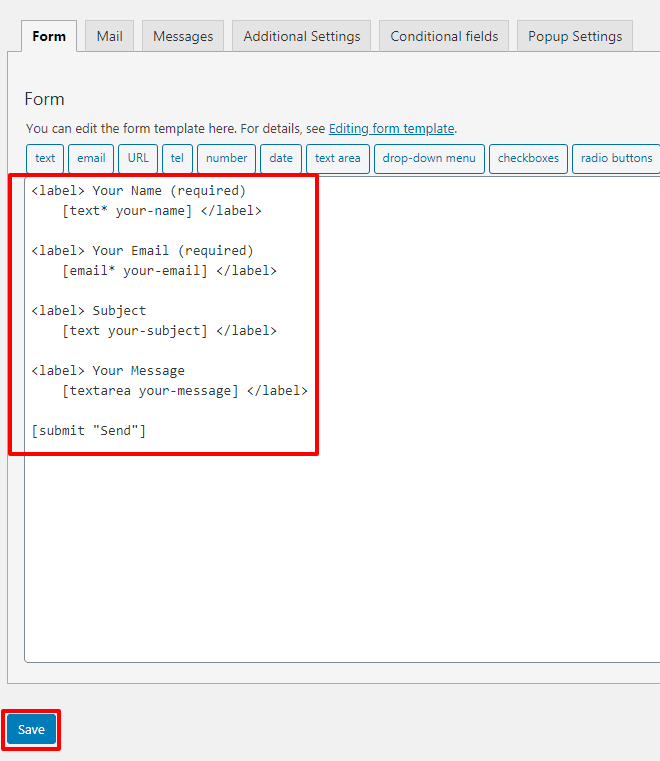
Task: Insert a checkboxes tag
Action: click(528, 158)
